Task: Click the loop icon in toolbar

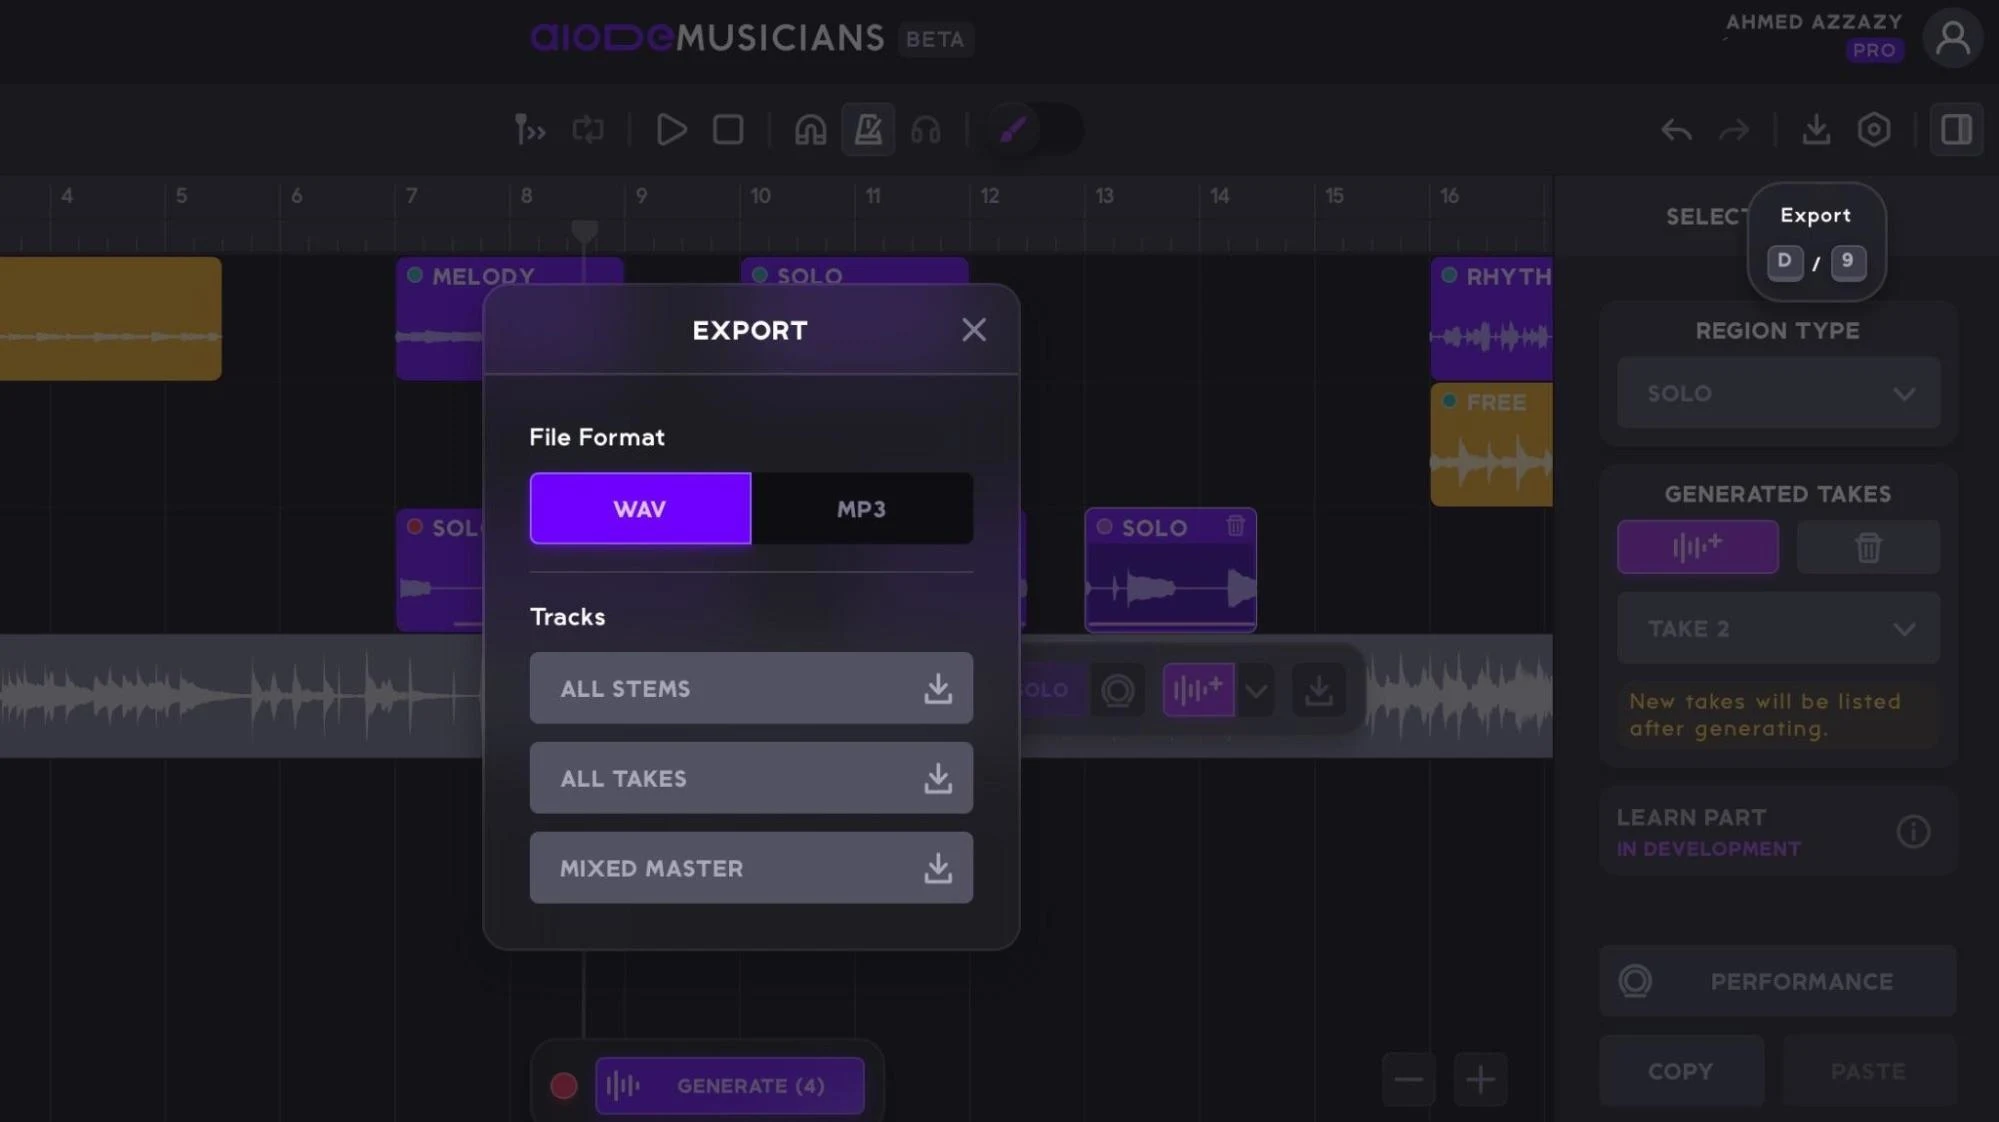Action: click(588, 130)
